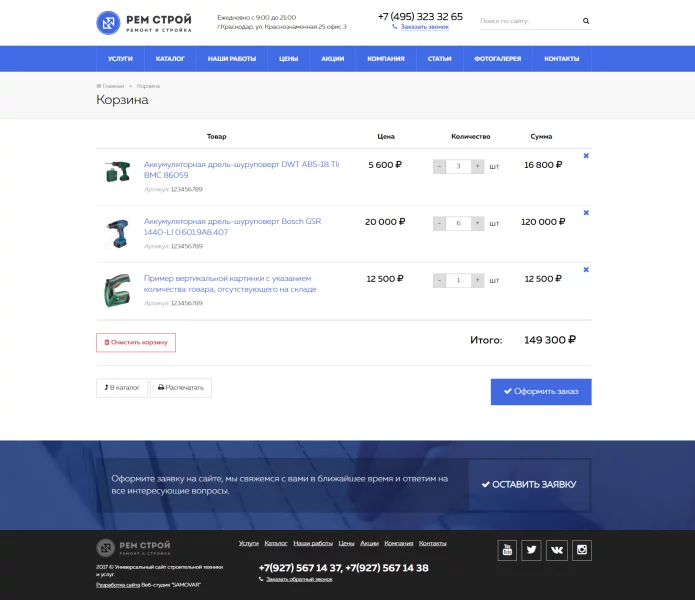Open the VK social link
695x600 pixels.
pos(557,549)
